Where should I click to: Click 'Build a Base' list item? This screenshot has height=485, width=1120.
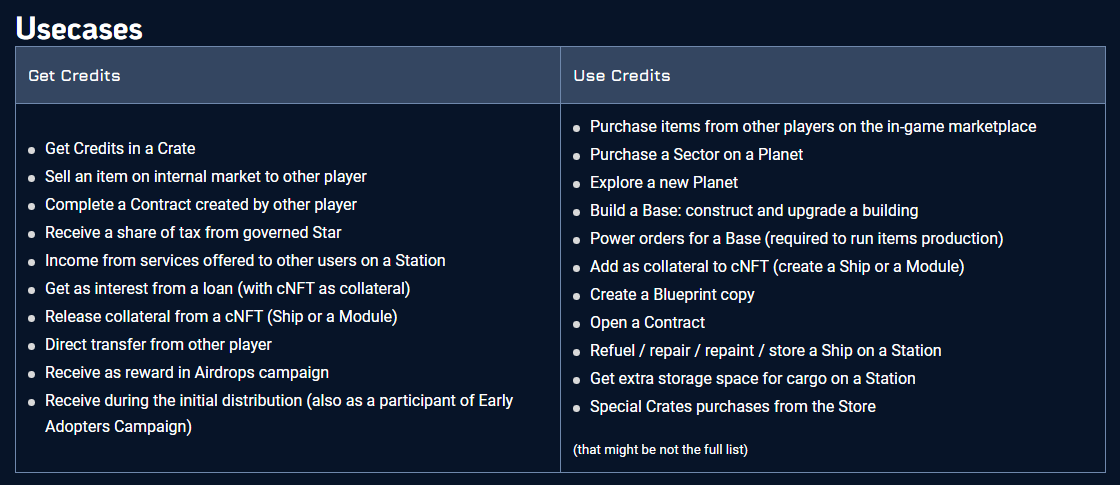[x=754, y=211]
